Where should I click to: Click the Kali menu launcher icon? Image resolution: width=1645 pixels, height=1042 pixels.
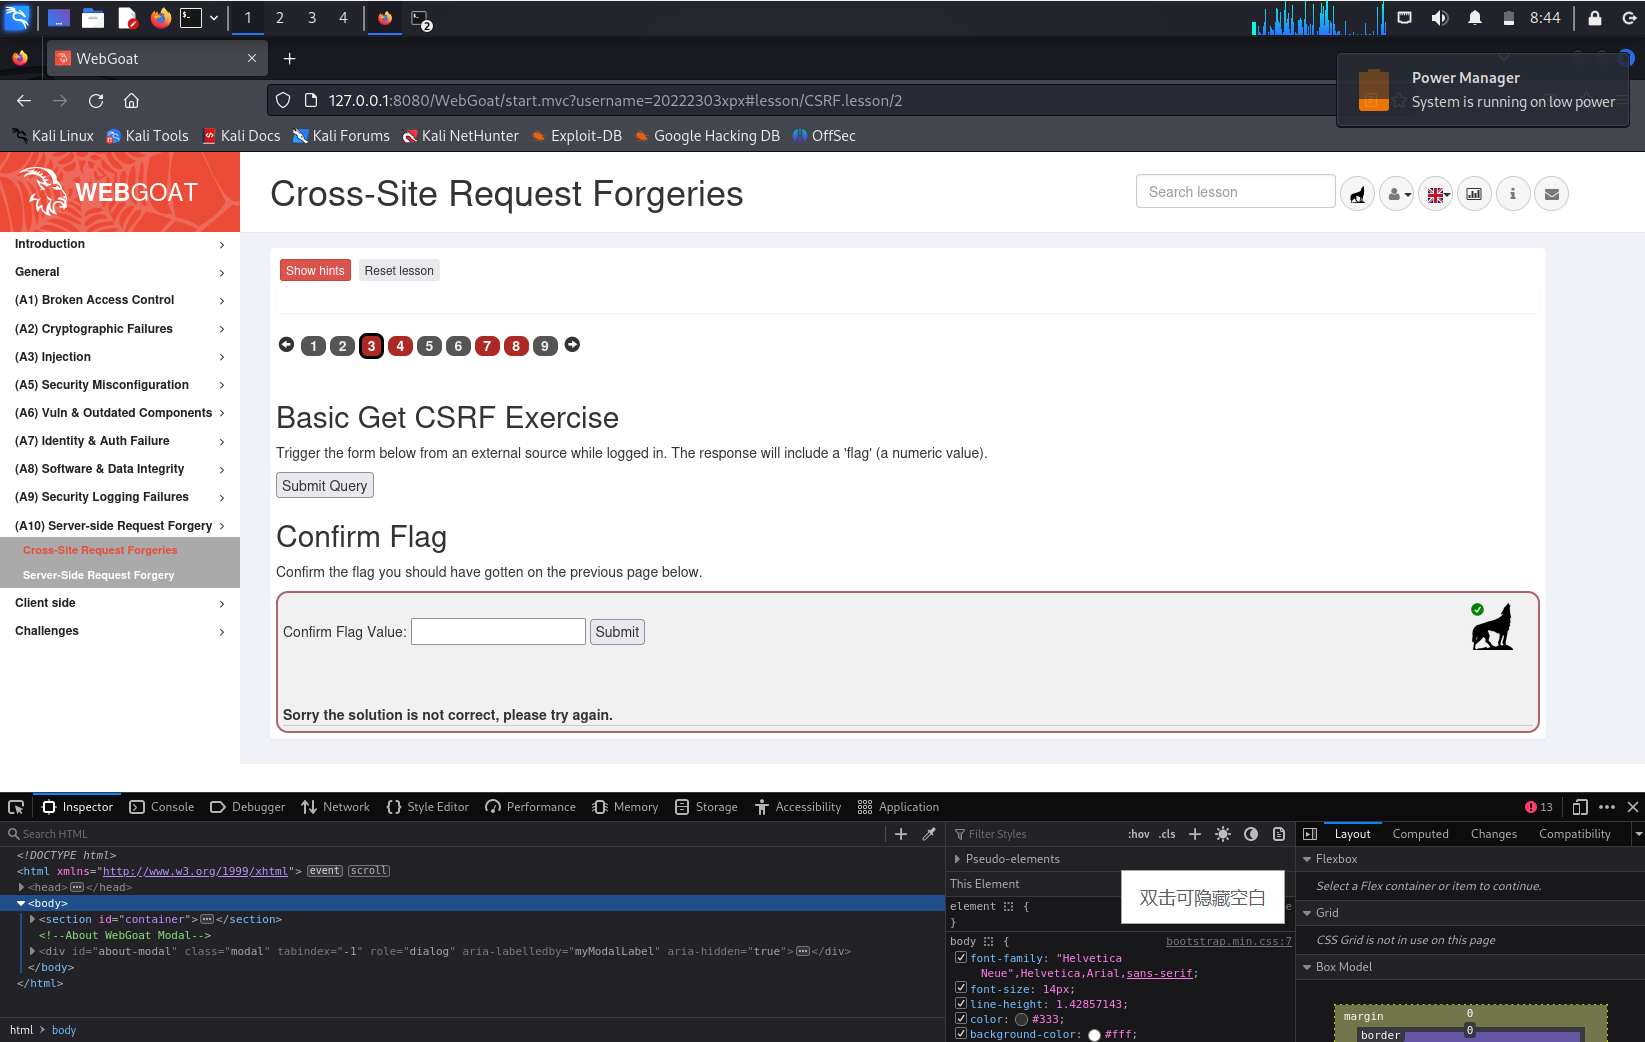click(17, 18)
